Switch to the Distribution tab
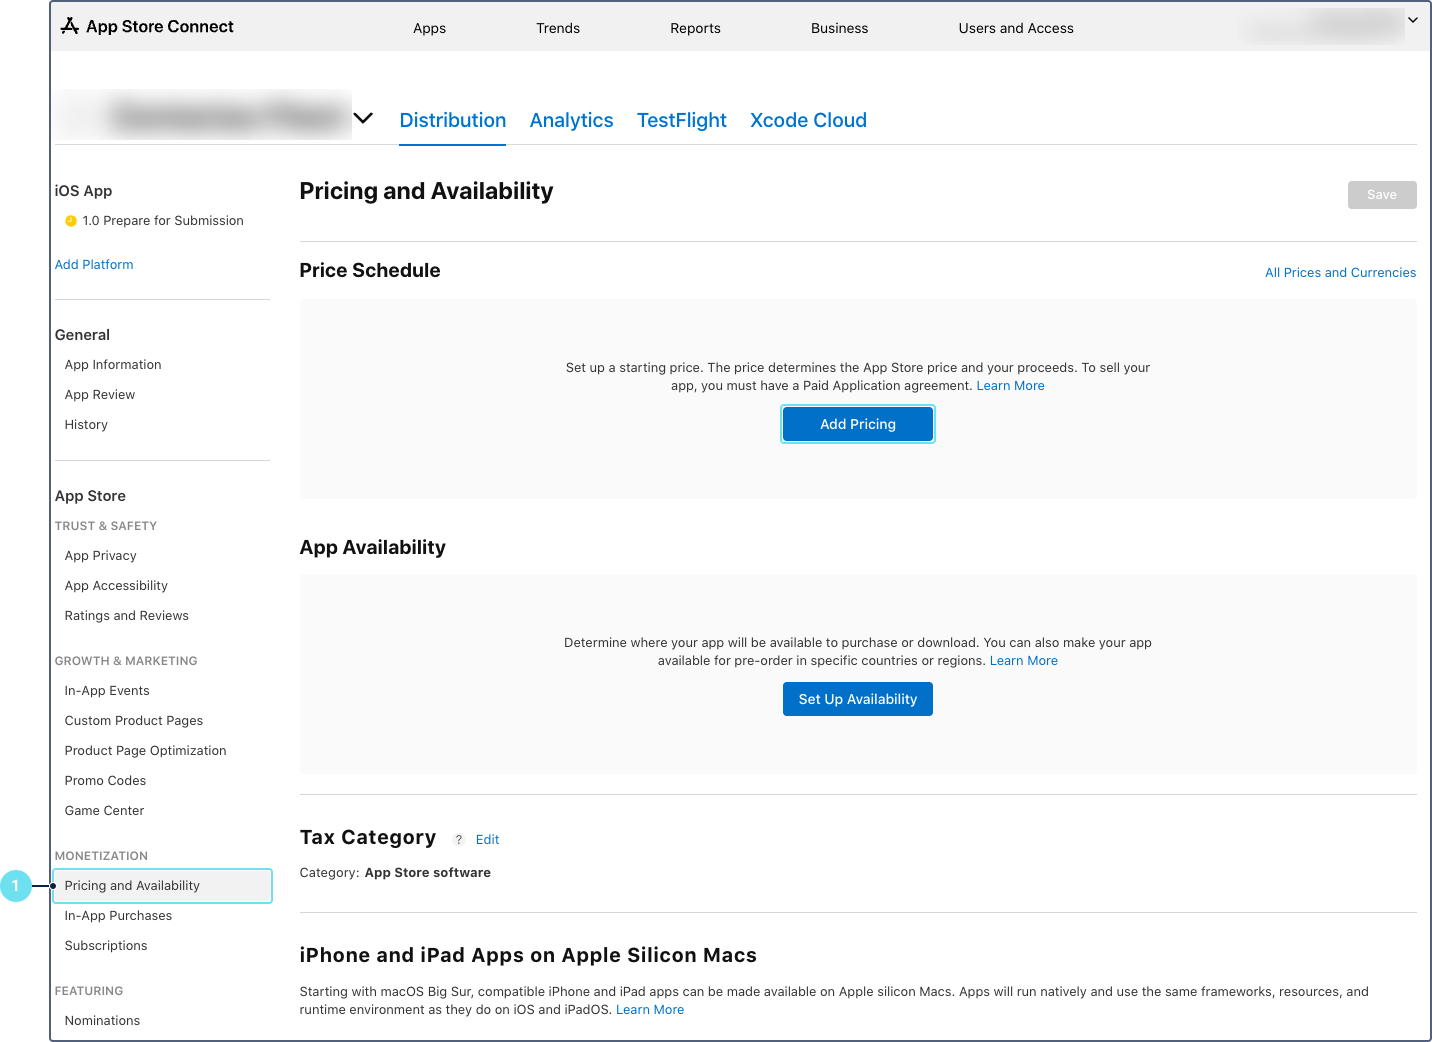This screenshot has width=1432, height=1042. pyautogui.click(x=453, y=120)
